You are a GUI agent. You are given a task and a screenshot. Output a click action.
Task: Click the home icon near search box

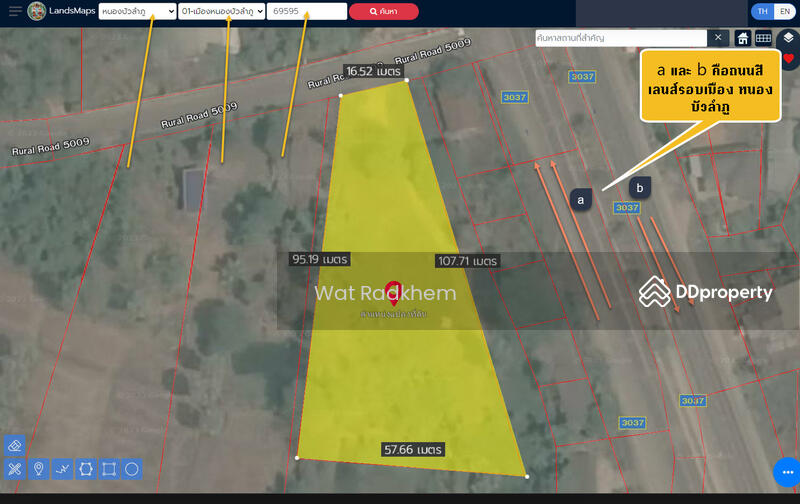pyautogui.click(x=743, y=38)
